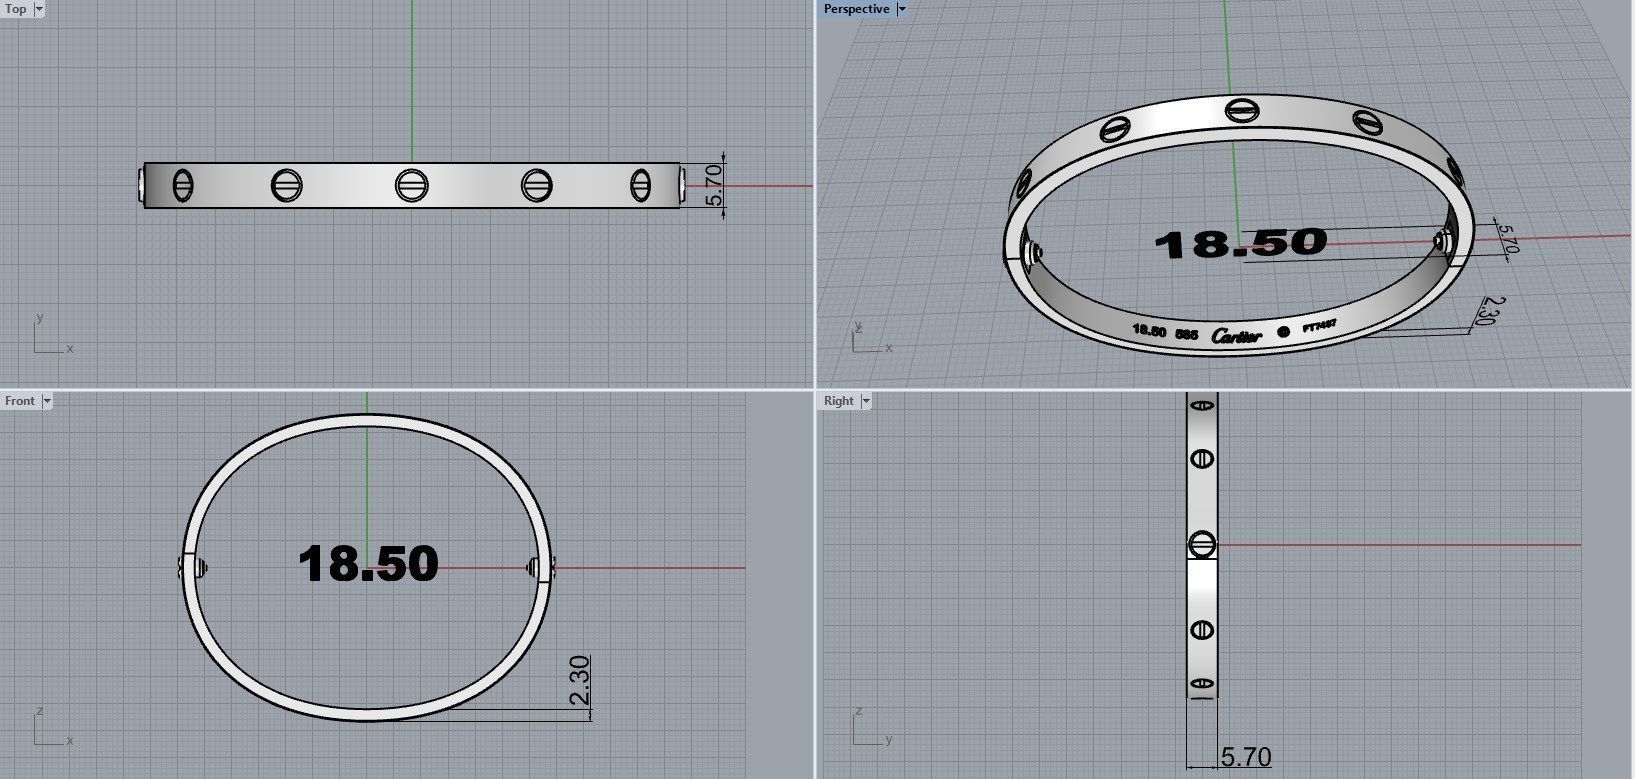Click the bracelet's right hinge in Front viewport

(x=540, y=569)
